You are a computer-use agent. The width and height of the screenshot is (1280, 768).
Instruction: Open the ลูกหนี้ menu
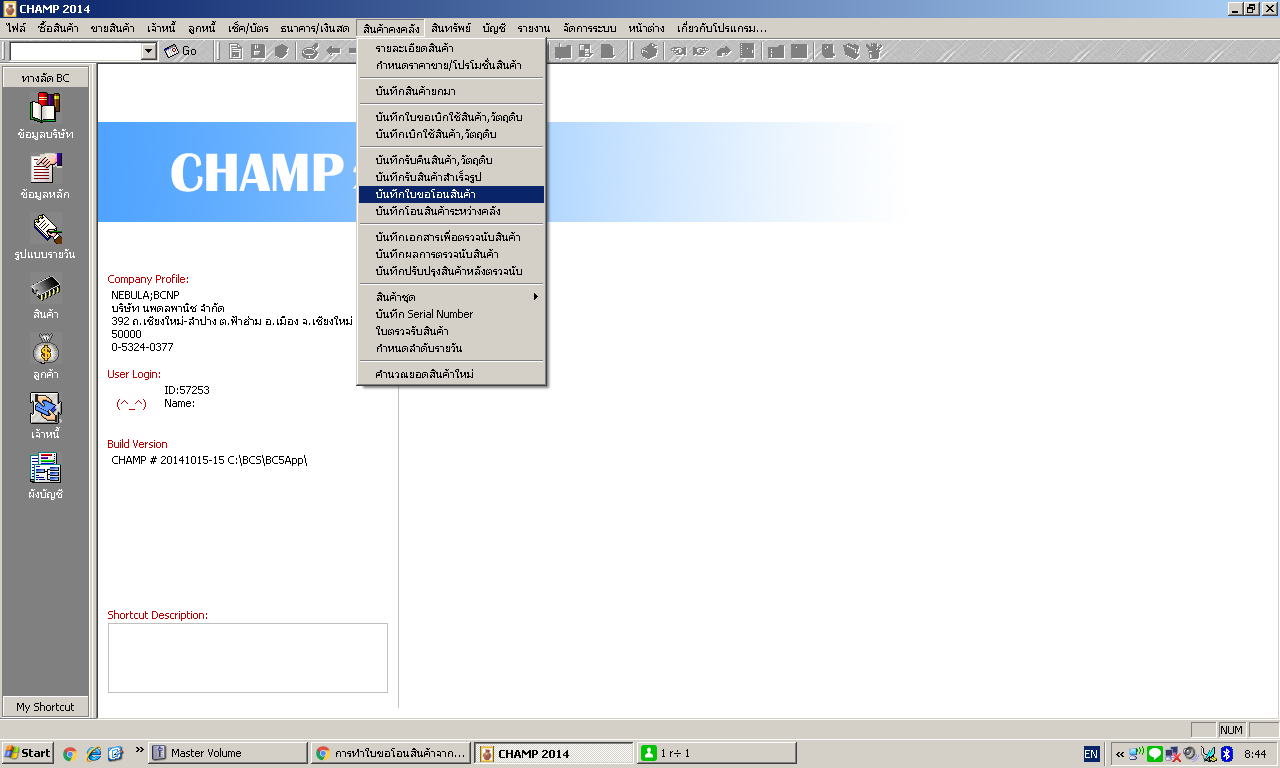click(x=202, y=28)
